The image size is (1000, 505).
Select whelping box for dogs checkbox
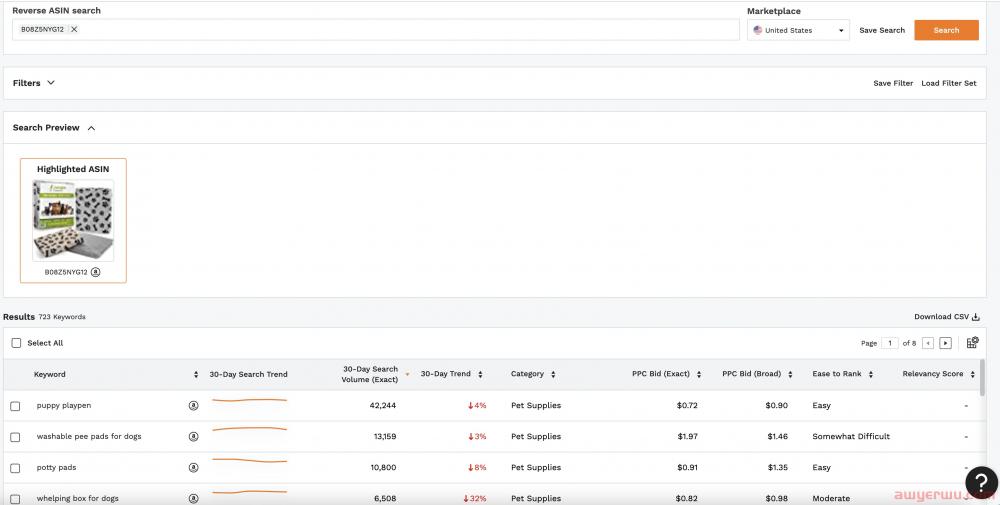(15, 499)
